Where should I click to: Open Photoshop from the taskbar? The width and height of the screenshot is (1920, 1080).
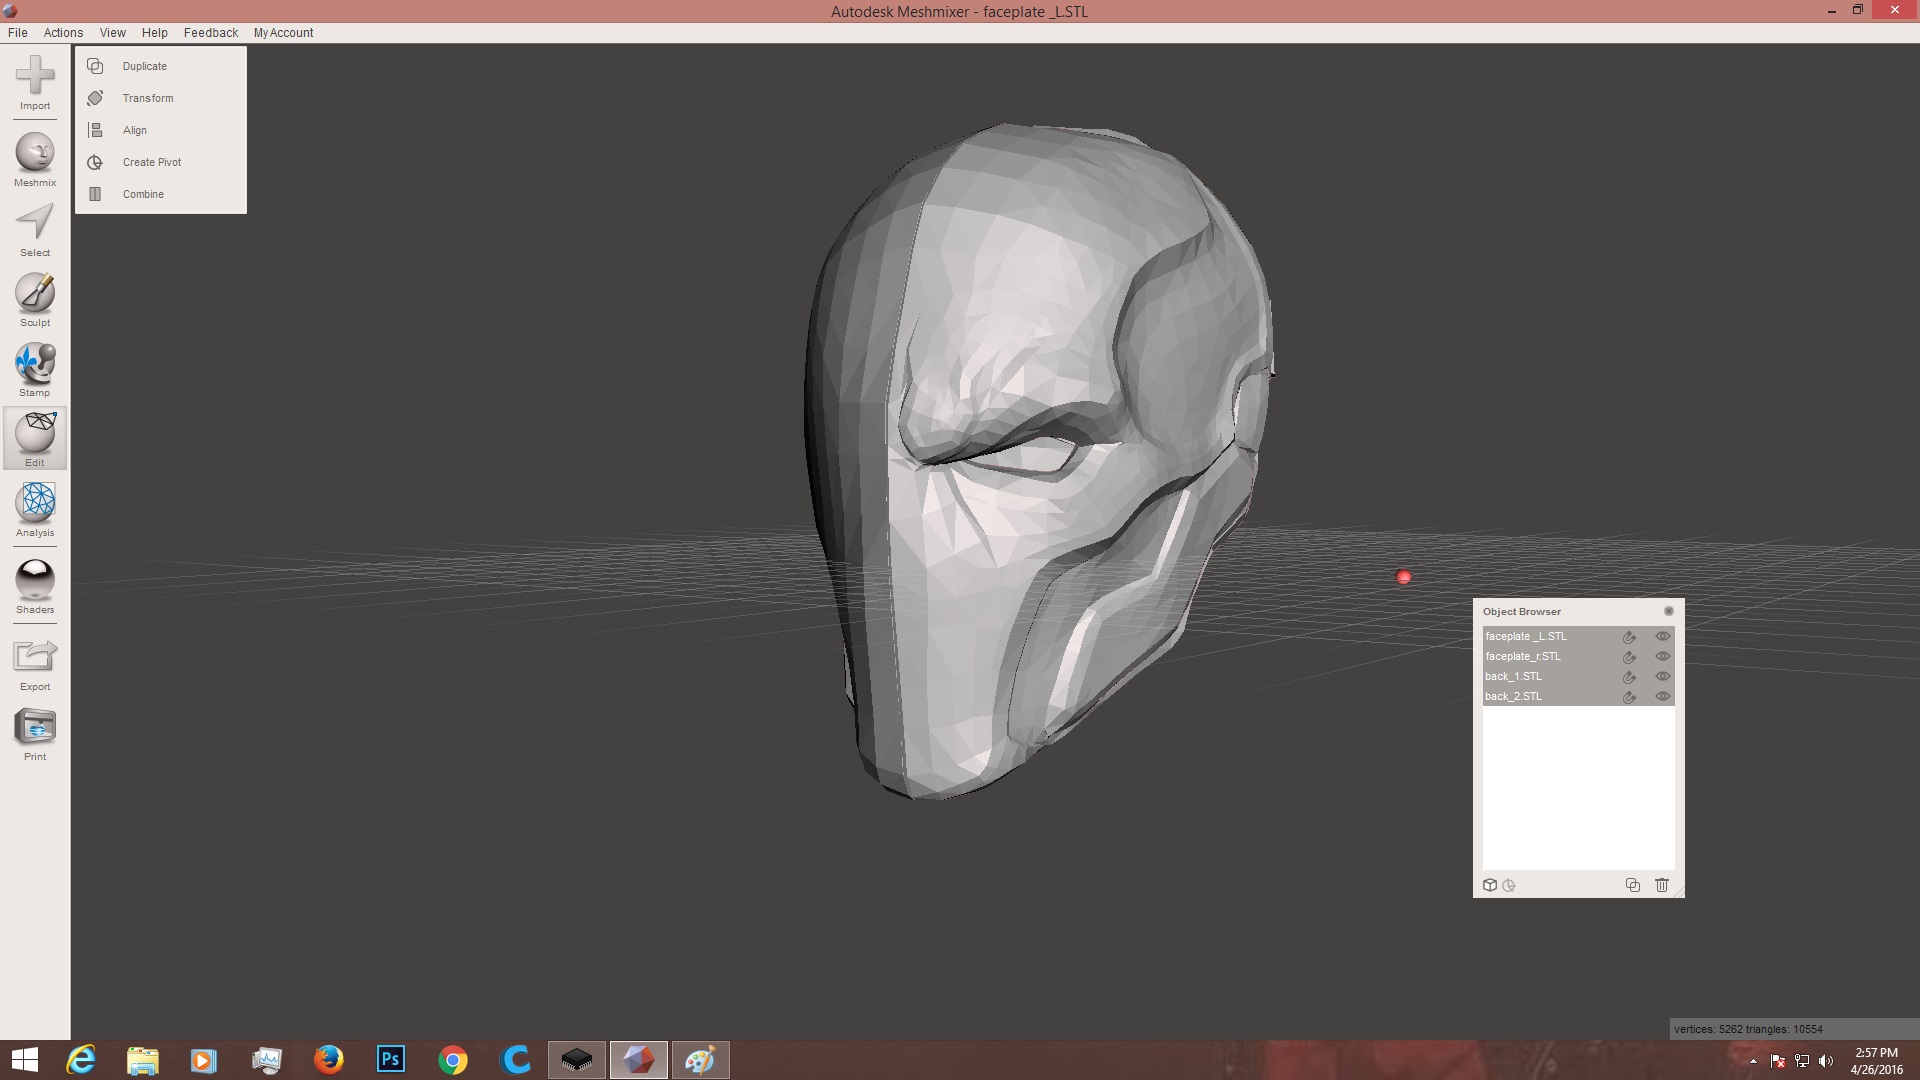pos(390,1060)
